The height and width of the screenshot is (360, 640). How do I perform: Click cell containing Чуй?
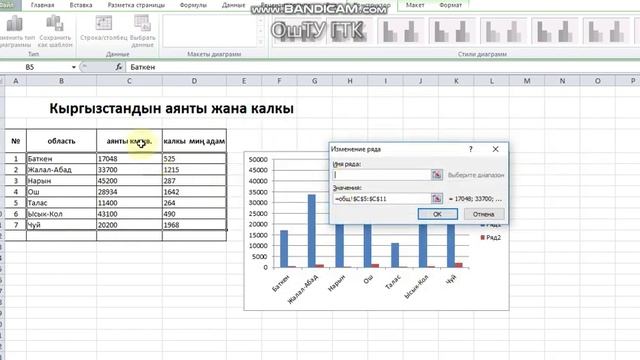(61, 224)
